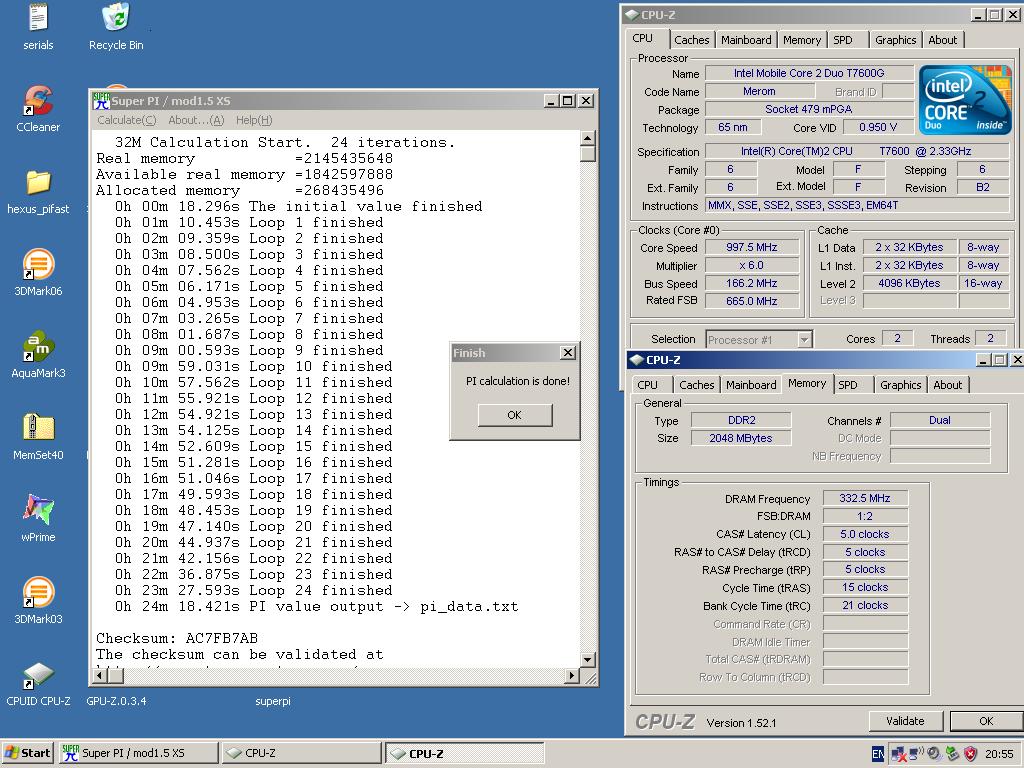Click OK in the Finish dialog
Viewport: 1024px width, 768px height.
click(x=515, y=415)
